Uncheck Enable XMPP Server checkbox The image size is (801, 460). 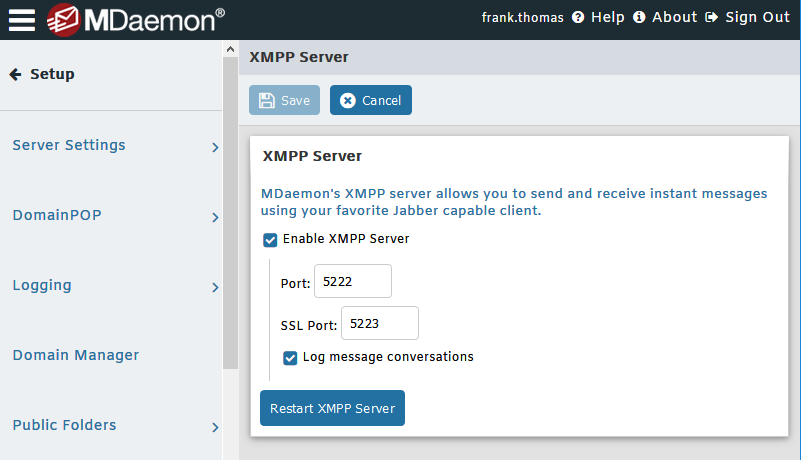270,240
